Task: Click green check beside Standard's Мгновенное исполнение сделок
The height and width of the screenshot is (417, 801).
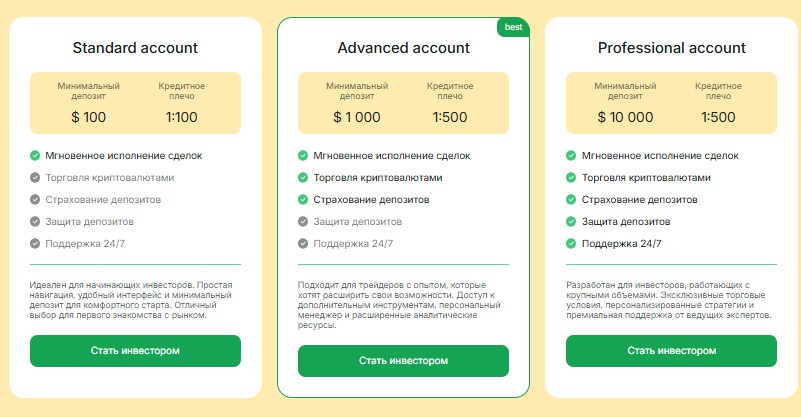Action: 35,155
